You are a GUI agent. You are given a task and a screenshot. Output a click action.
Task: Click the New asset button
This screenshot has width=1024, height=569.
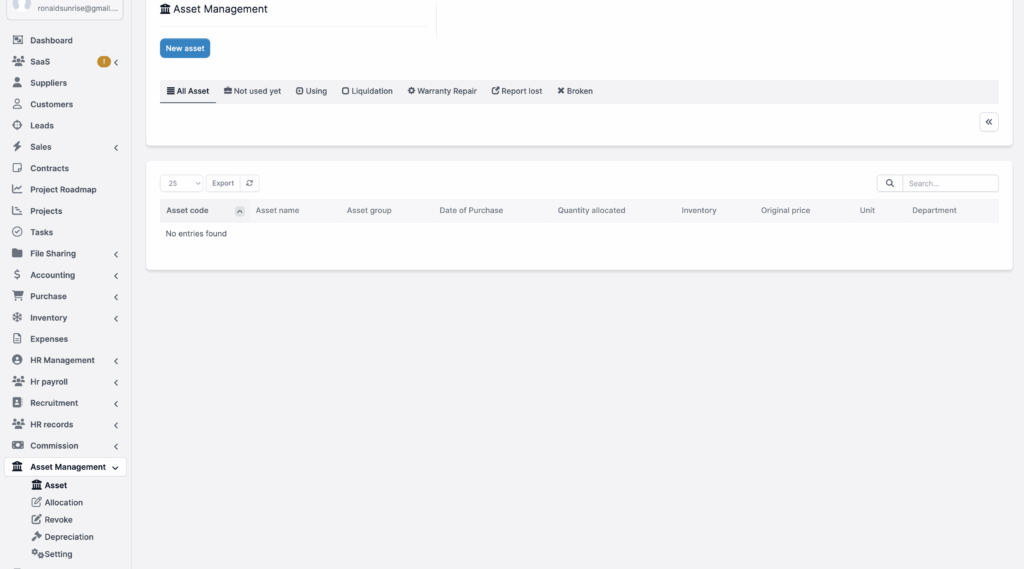[185, 48]
